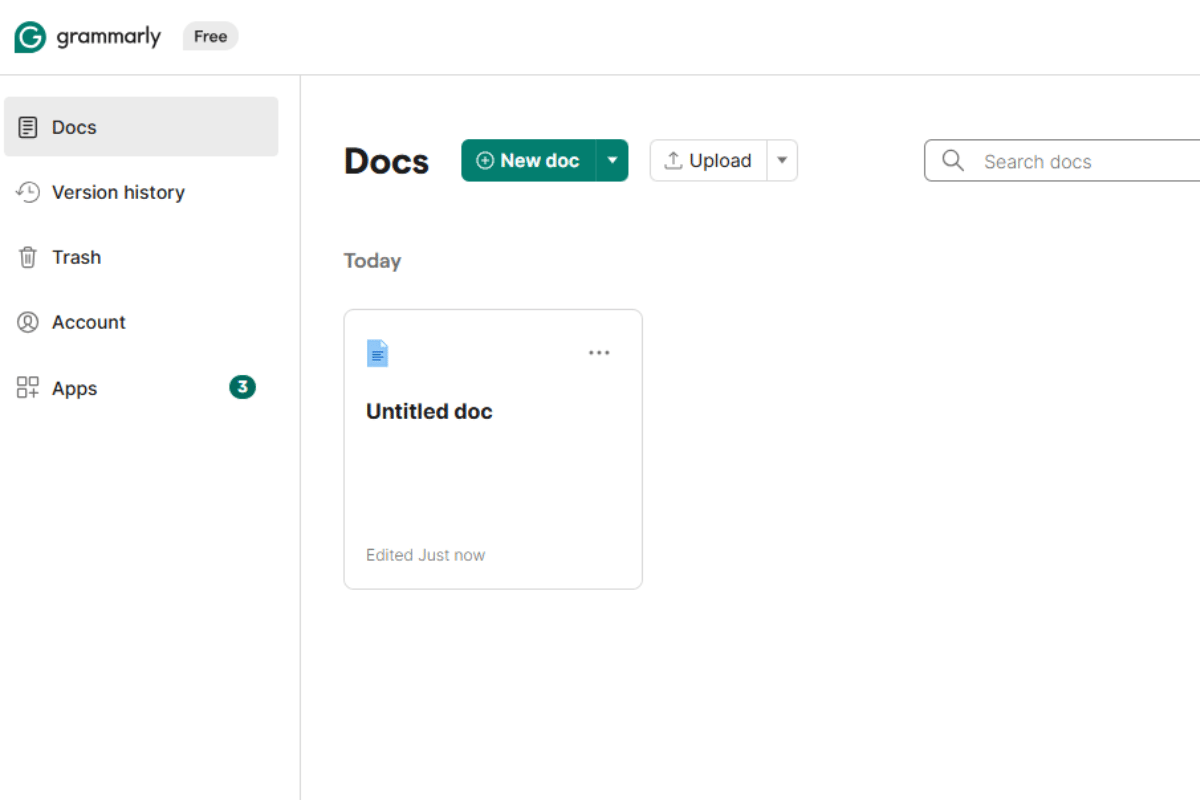Switch to the Version history section
This screenshot has height=800, width=1200.
[x=117, y=192]
